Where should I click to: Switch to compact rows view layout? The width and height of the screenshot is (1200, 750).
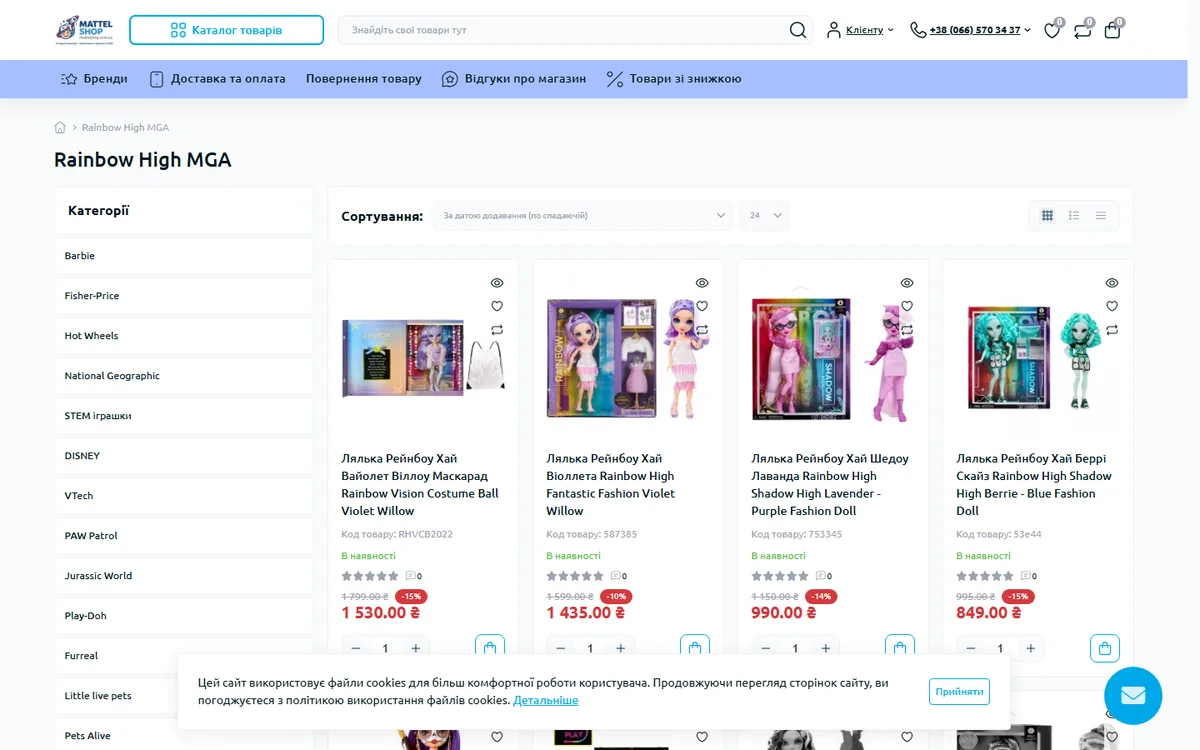point(1101,215)
